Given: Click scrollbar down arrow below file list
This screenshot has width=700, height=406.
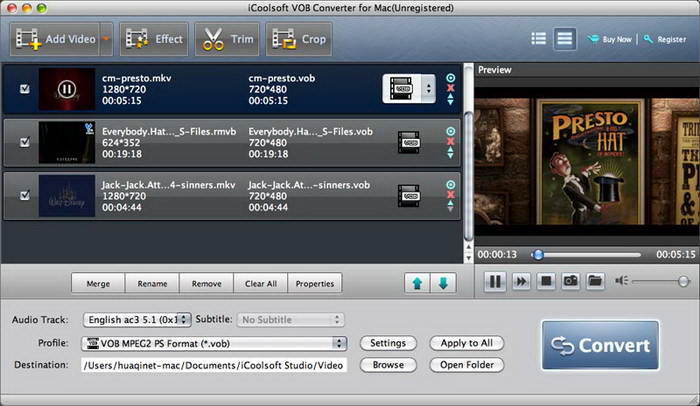Looking at the screenshot, I should coord(468,258).
